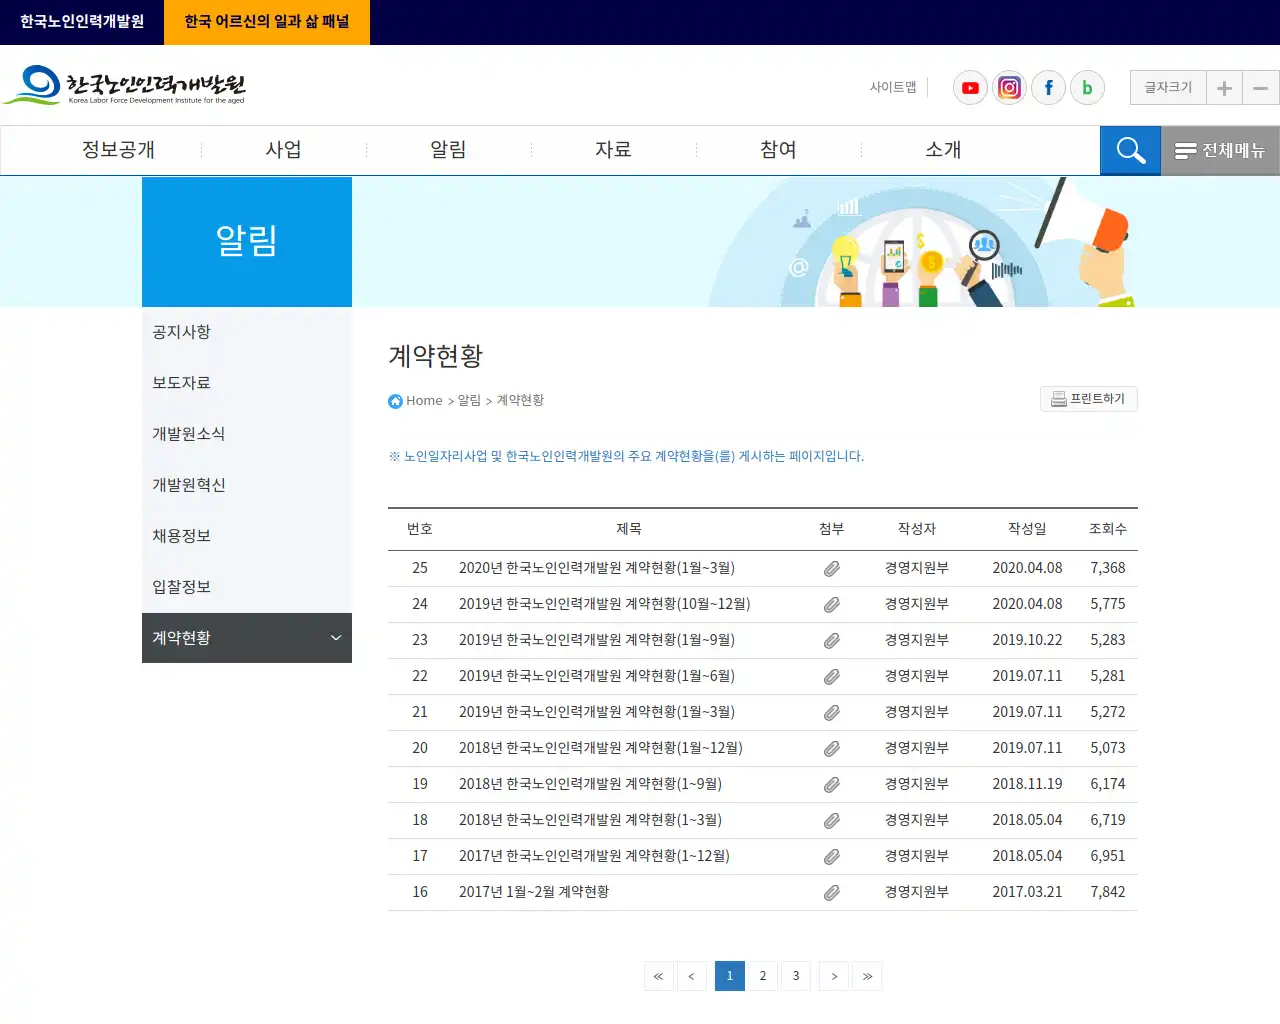Image resolution: width=1280 pixels, height=1024 pixels.
Task: Open 2017년 1월~2월 계약현황 post
Action: pyautogui.click(x=534, y=892)
